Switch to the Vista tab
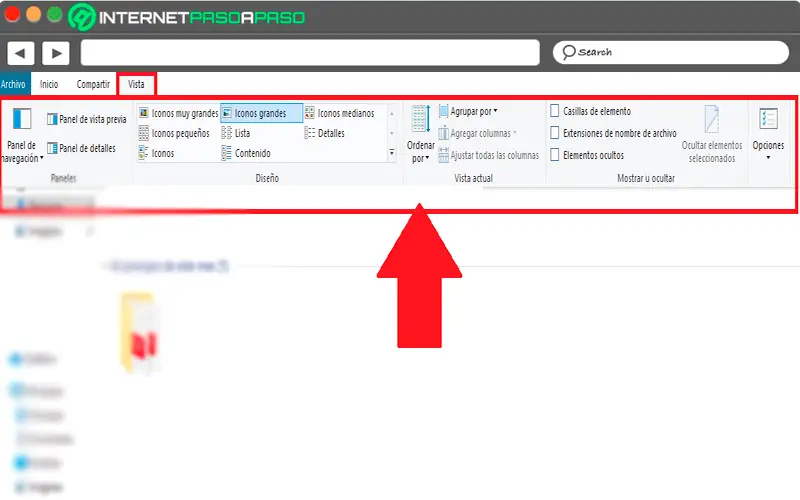 pyautogui.click(x=136, y=84)
